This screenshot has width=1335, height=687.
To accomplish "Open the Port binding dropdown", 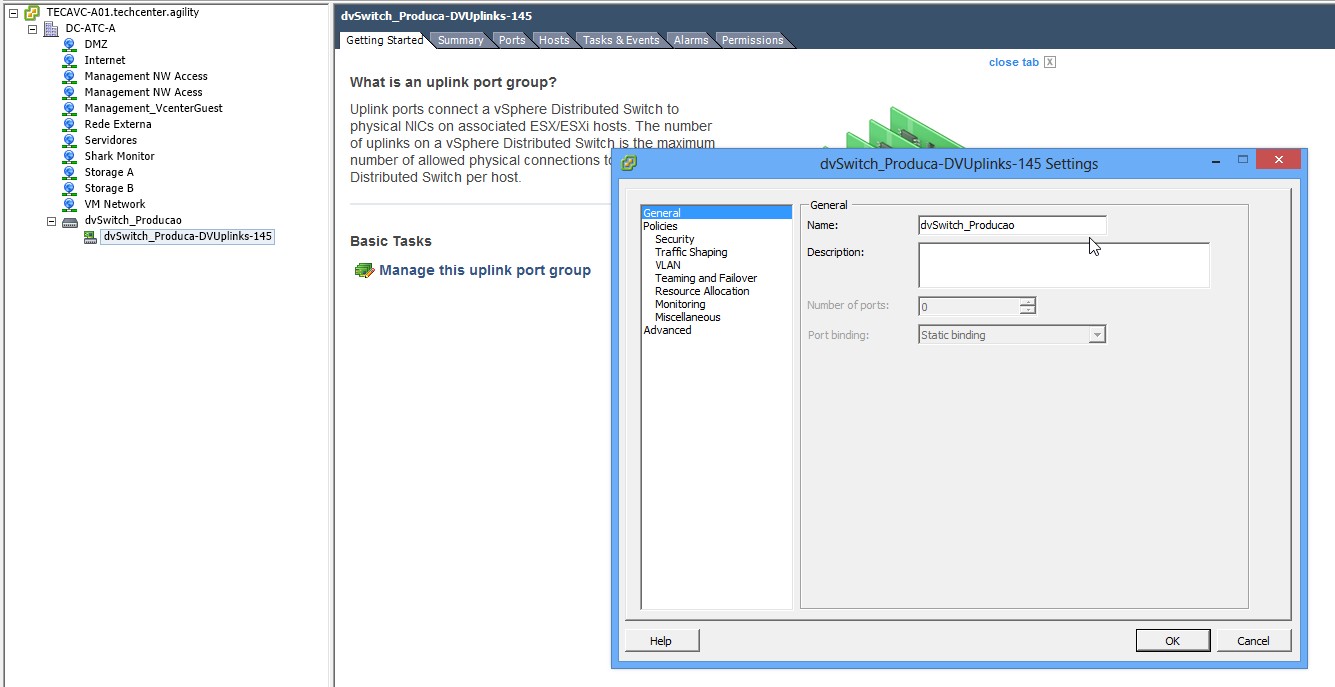I will (1097, 335).
